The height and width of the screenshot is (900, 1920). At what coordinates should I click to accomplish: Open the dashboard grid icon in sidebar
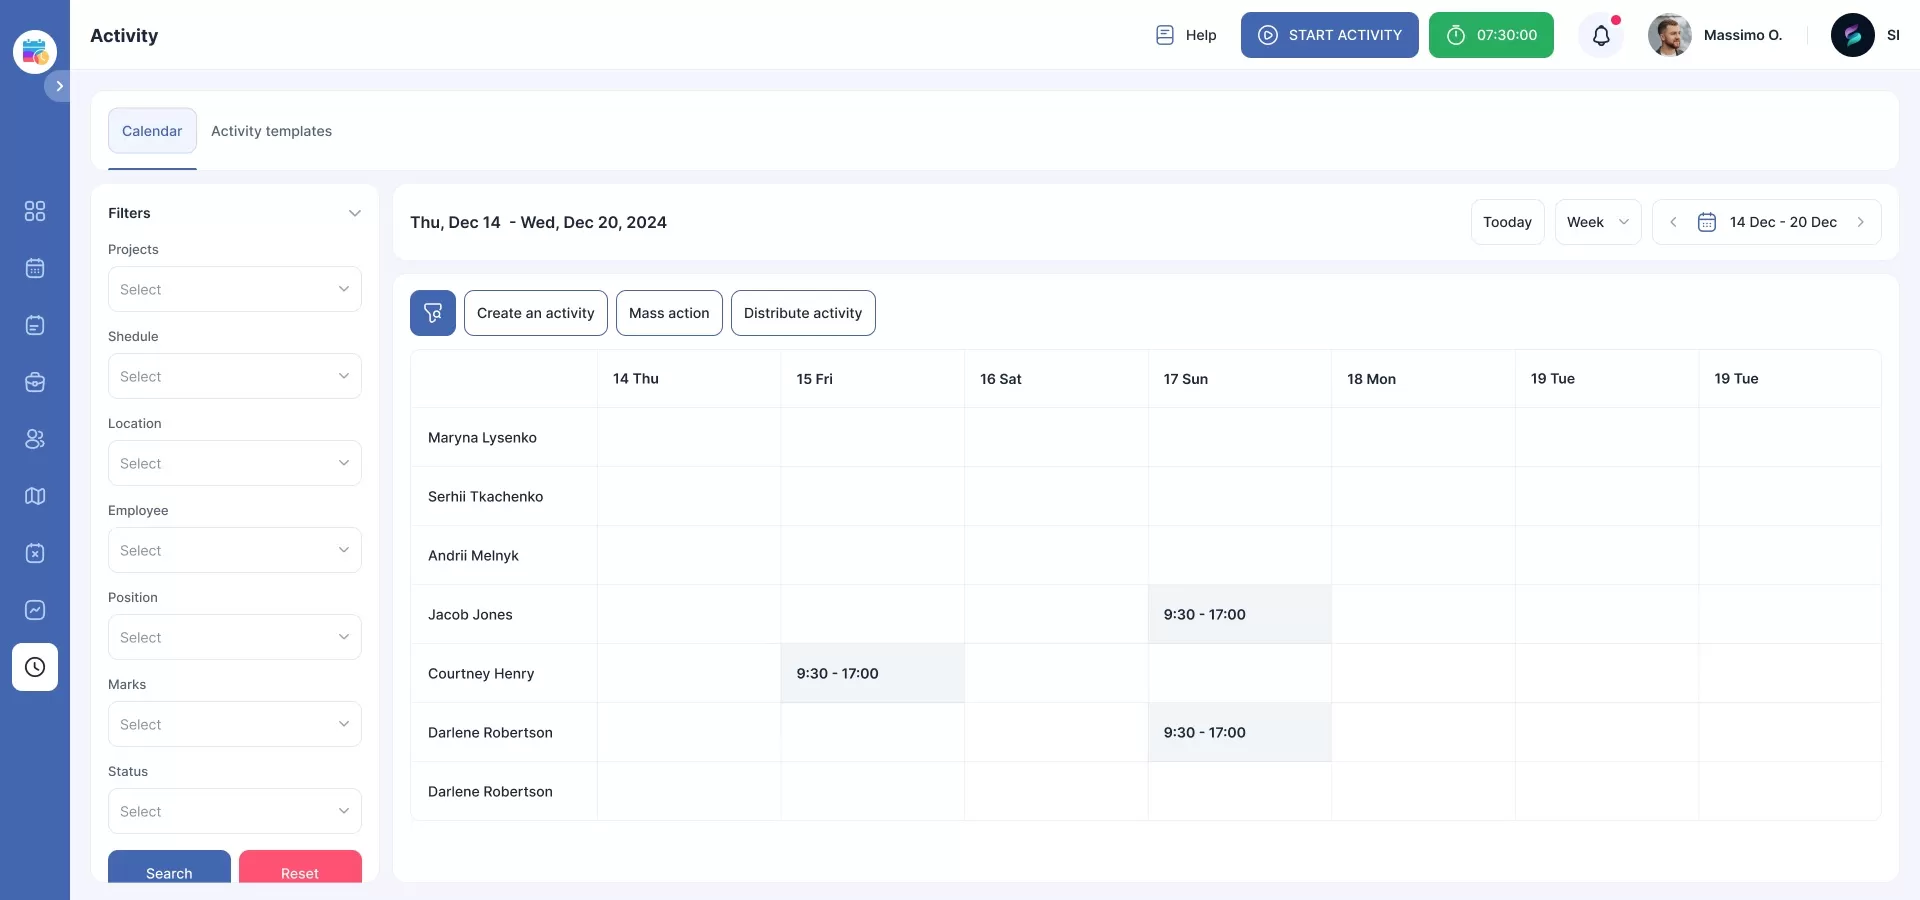35,211
